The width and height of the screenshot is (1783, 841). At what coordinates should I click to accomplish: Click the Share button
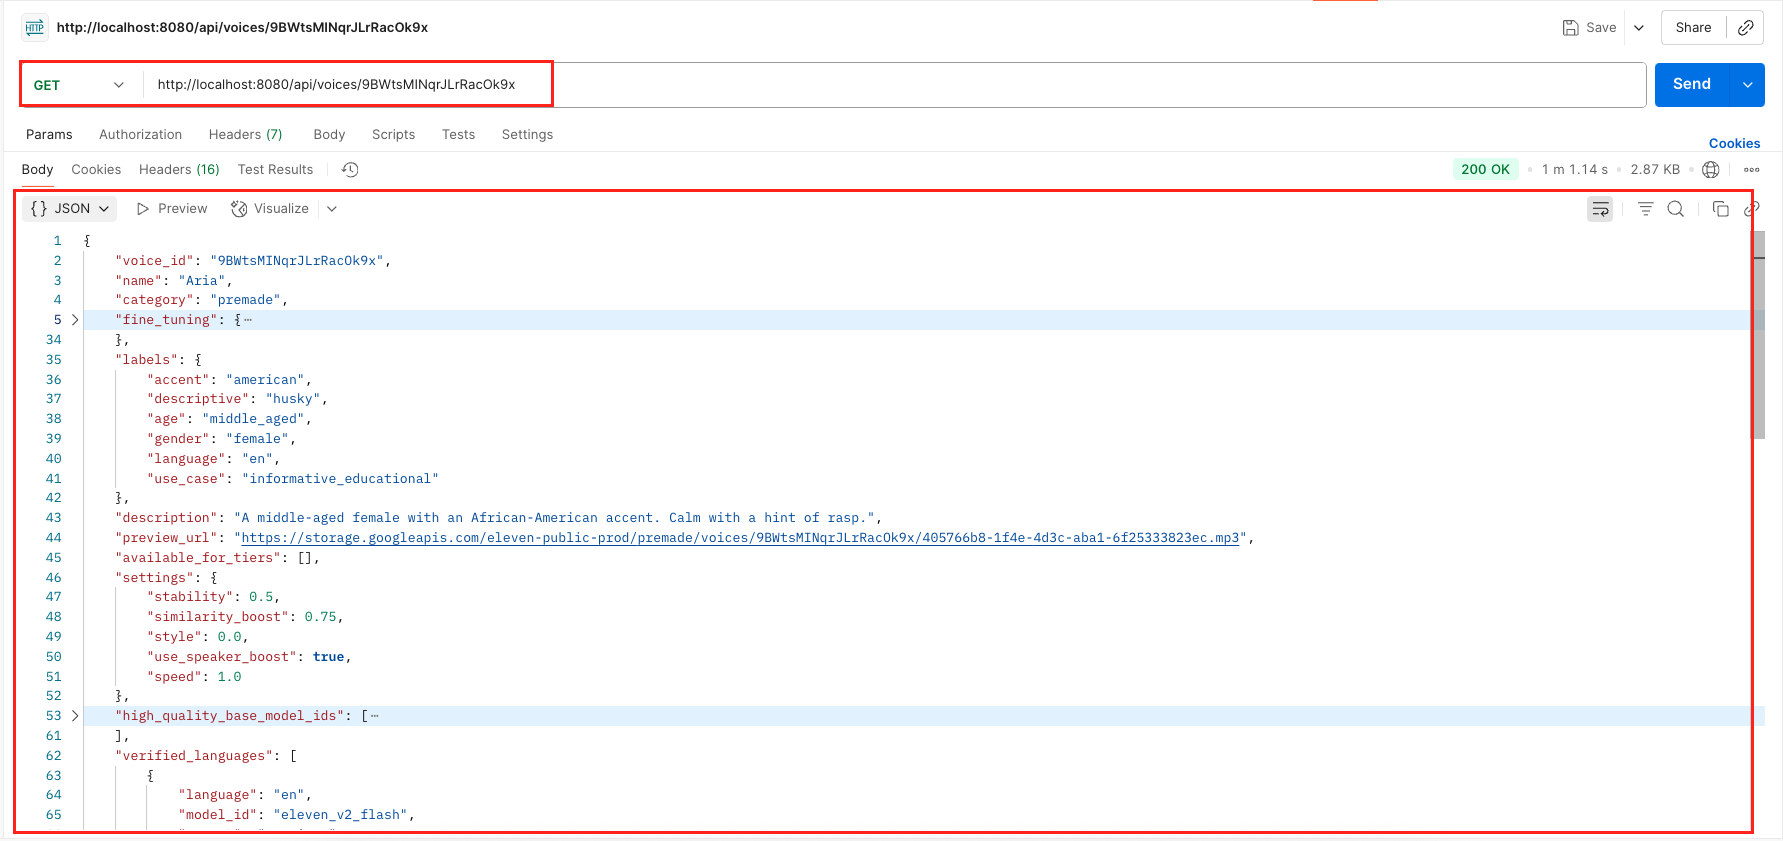click(1693, 28)
